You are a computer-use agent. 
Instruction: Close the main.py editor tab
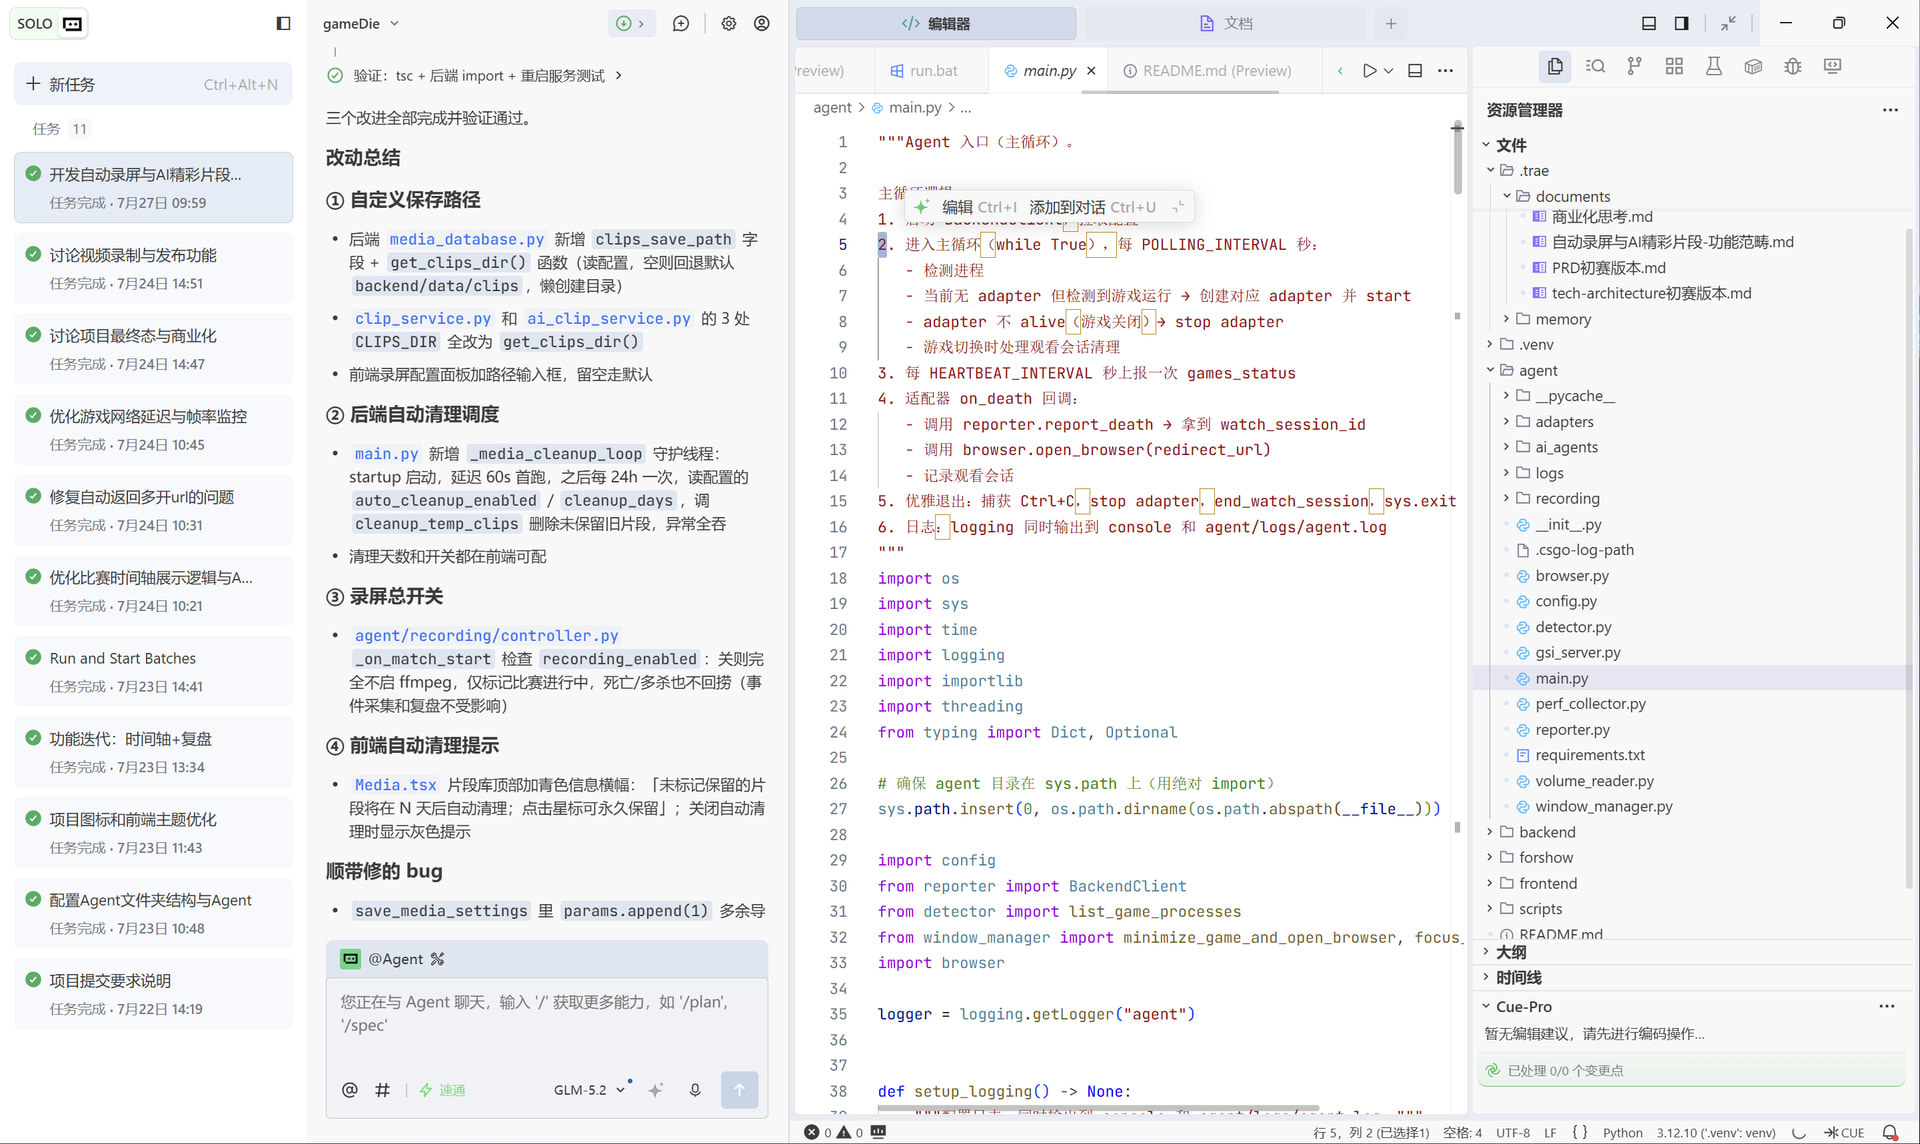(1091, 71)
